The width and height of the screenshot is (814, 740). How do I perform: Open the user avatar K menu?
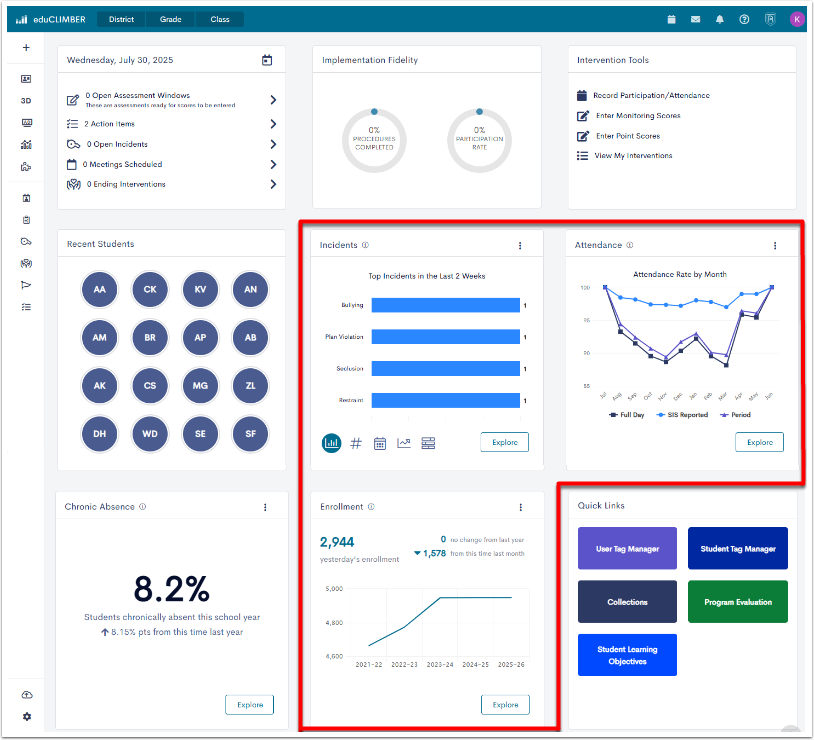[797, 20]
